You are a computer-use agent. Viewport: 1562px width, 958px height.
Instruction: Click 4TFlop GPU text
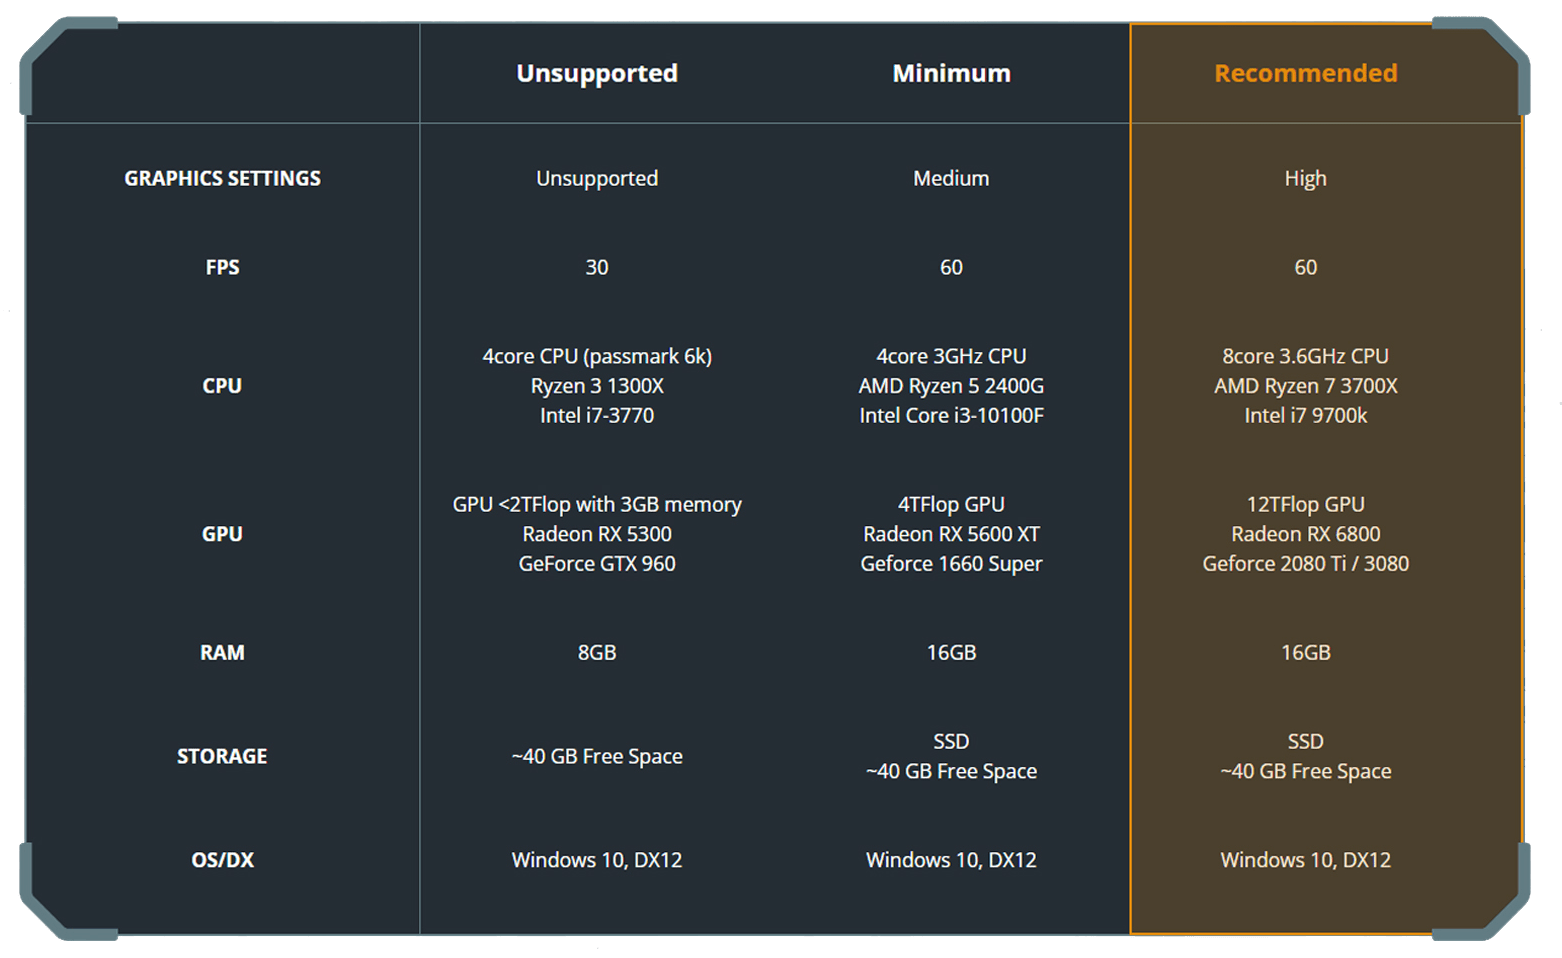click(x=951, y=505)
